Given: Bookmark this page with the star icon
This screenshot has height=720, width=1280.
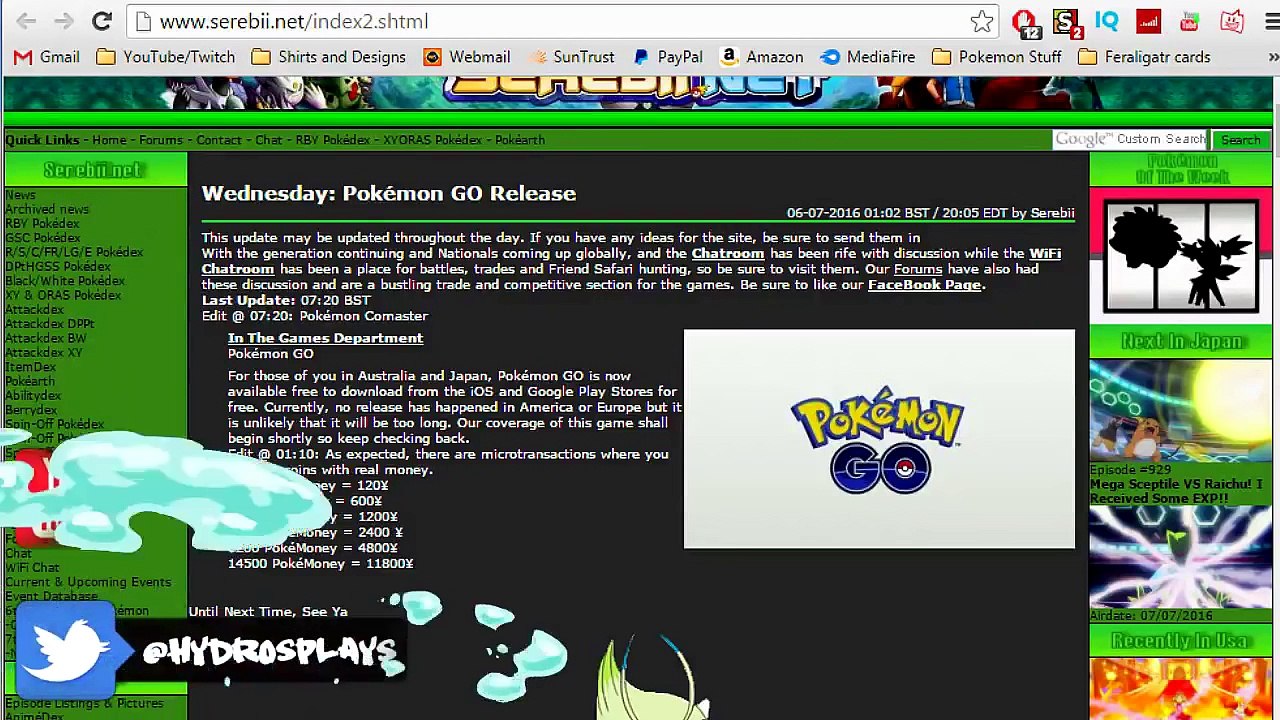Looking at the screenshot, I should [x=981, y=21].
